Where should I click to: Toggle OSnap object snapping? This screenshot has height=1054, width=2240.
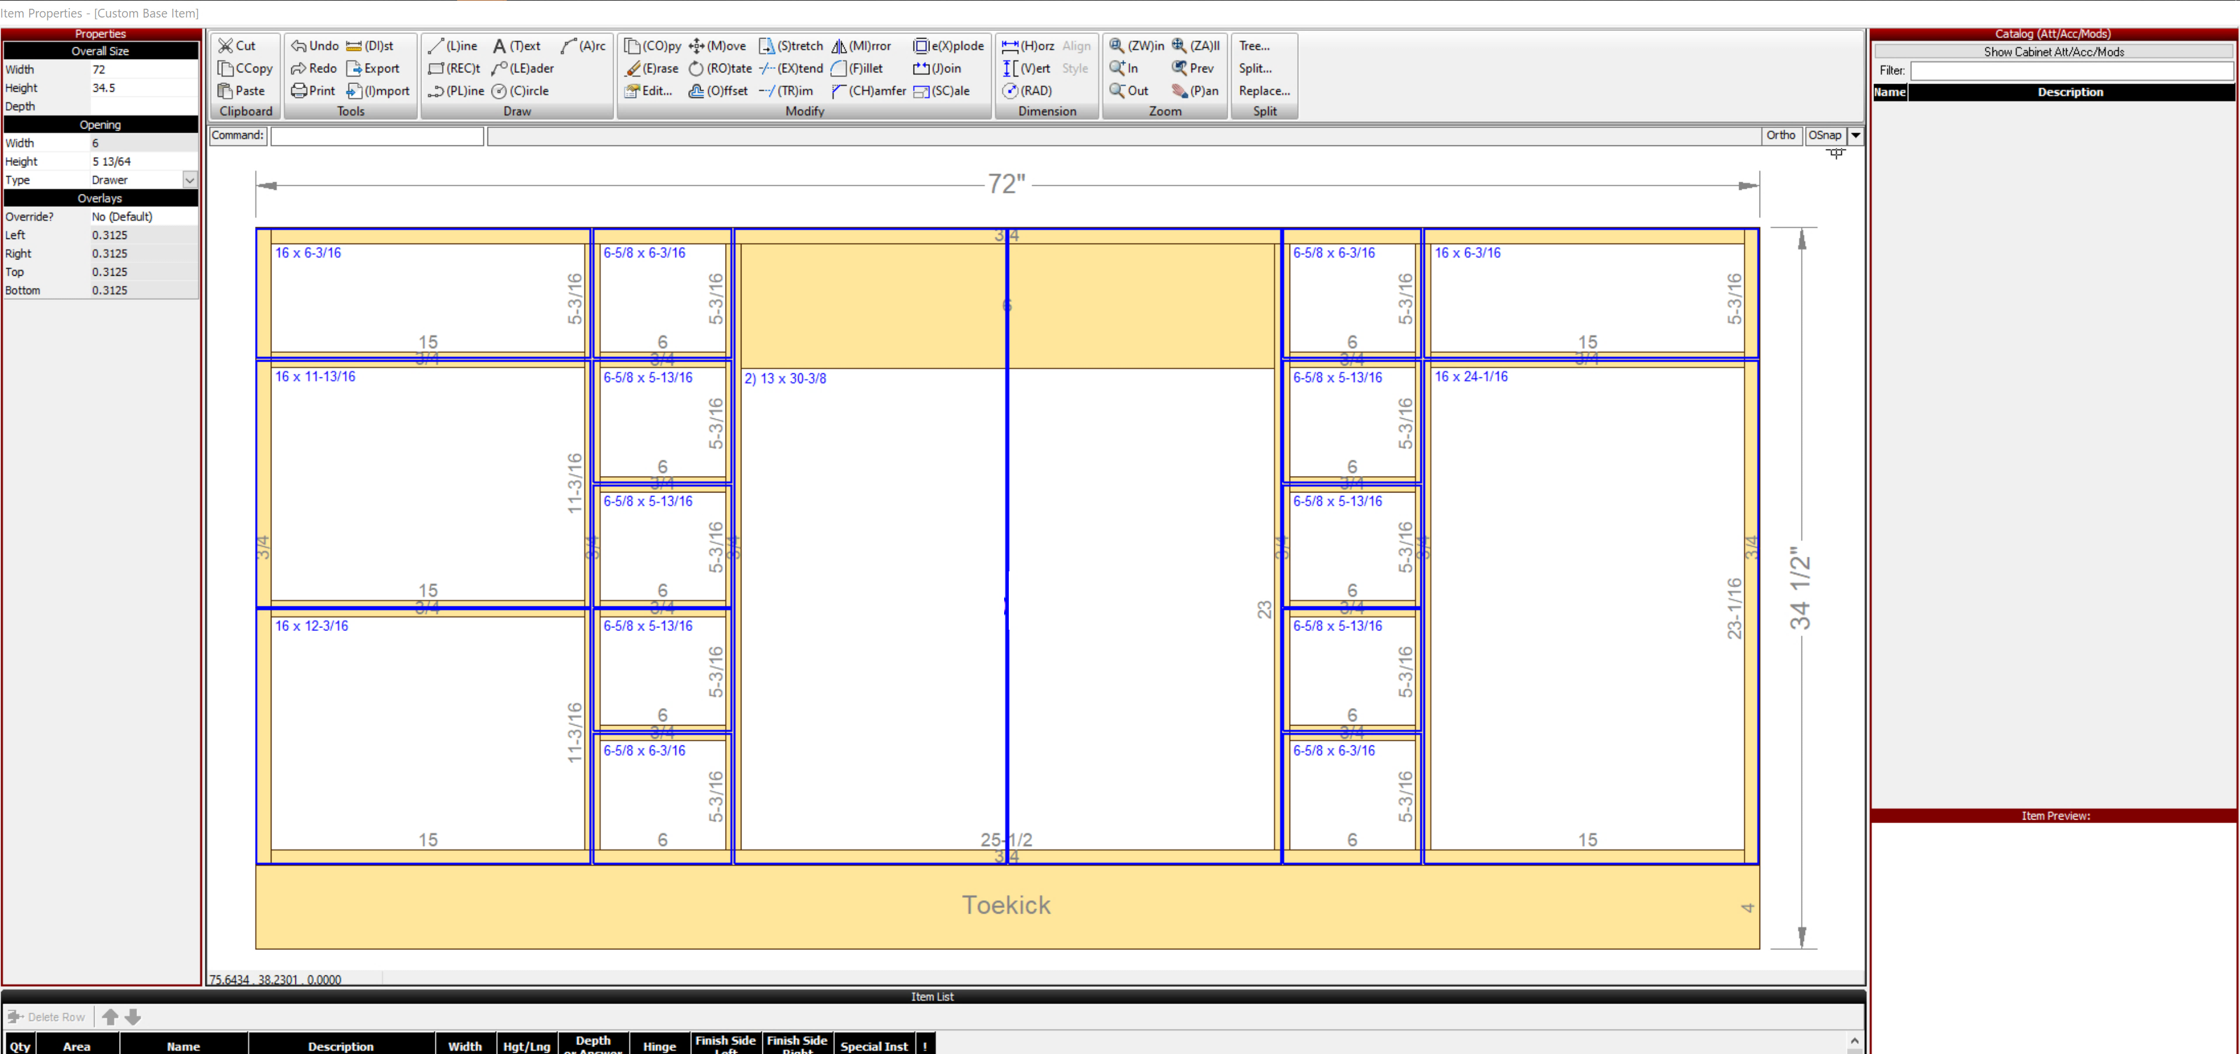1824,135
